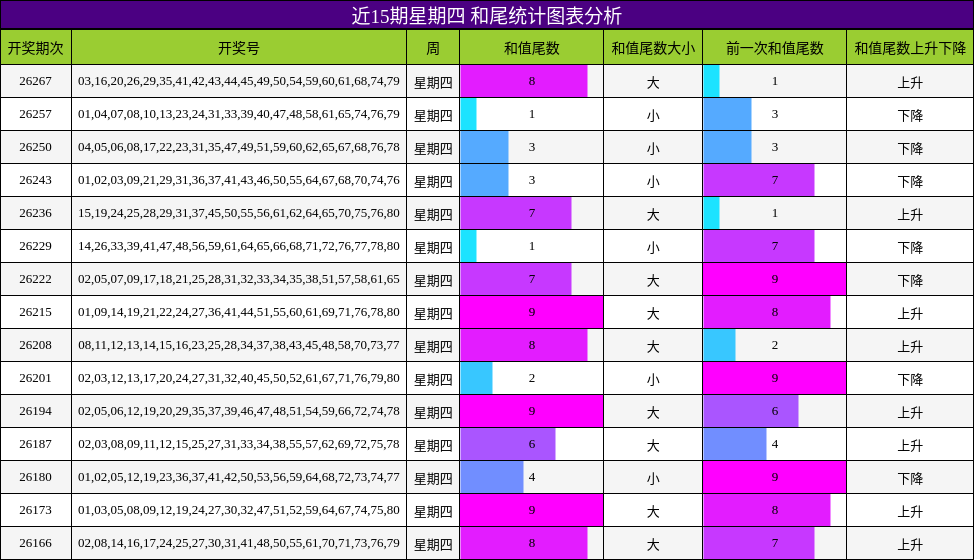
Task: Select period number 26257
Action: (x=35, y=114)
